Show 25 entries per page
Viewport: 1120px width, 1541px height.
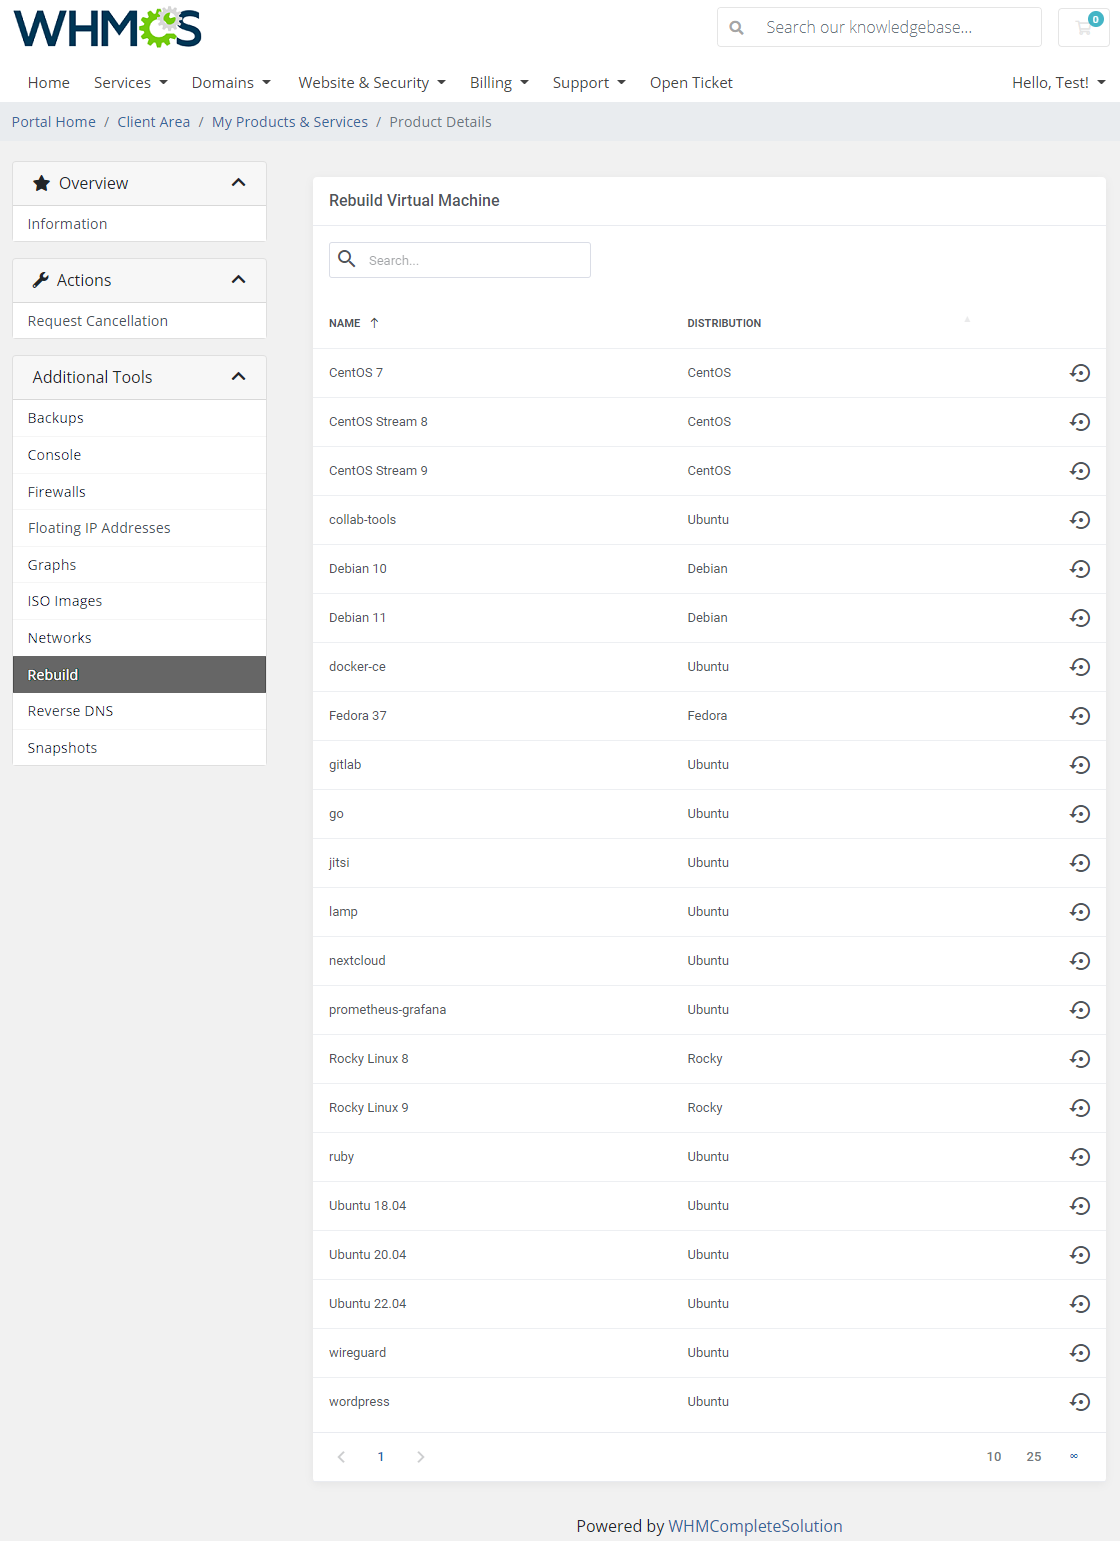point(1034,1457)
